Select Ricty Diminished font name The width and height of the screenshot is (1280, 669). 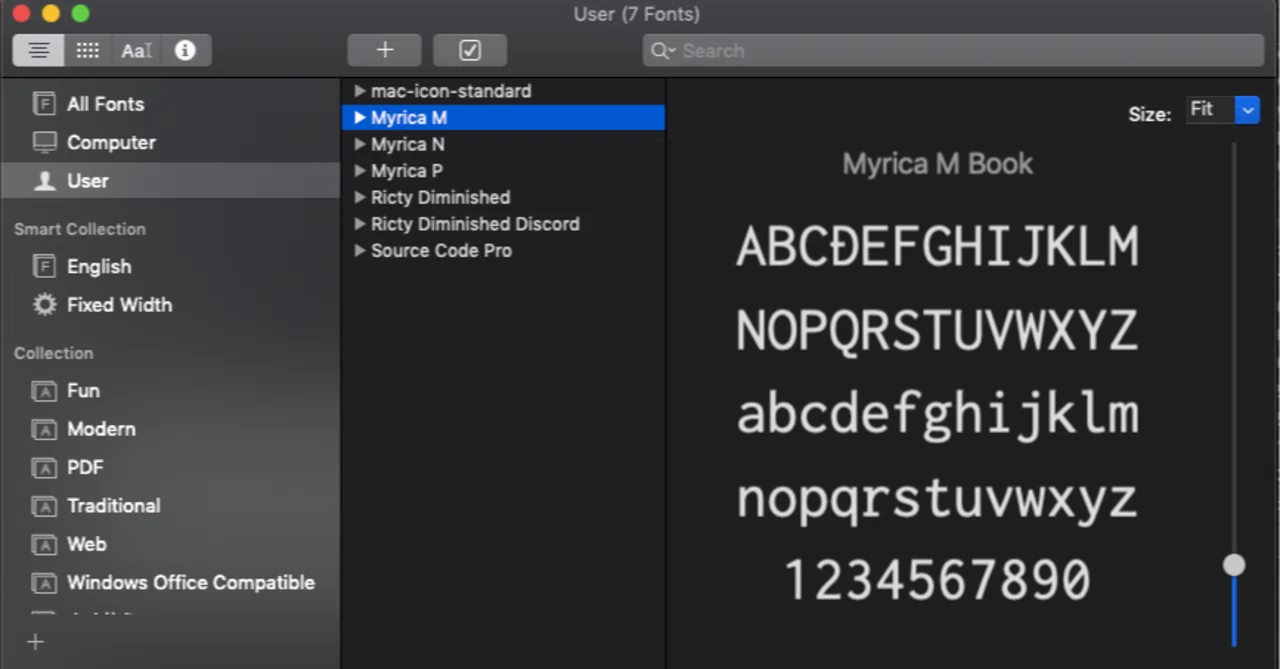441,197
